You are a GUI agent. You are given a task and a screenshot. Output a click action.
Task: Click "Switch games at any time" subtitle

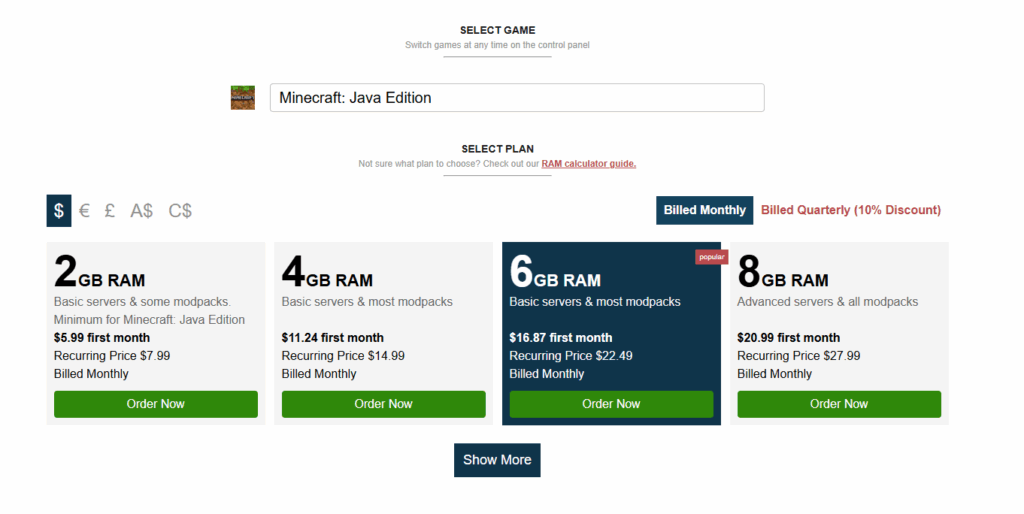click(x=497, y=45)
